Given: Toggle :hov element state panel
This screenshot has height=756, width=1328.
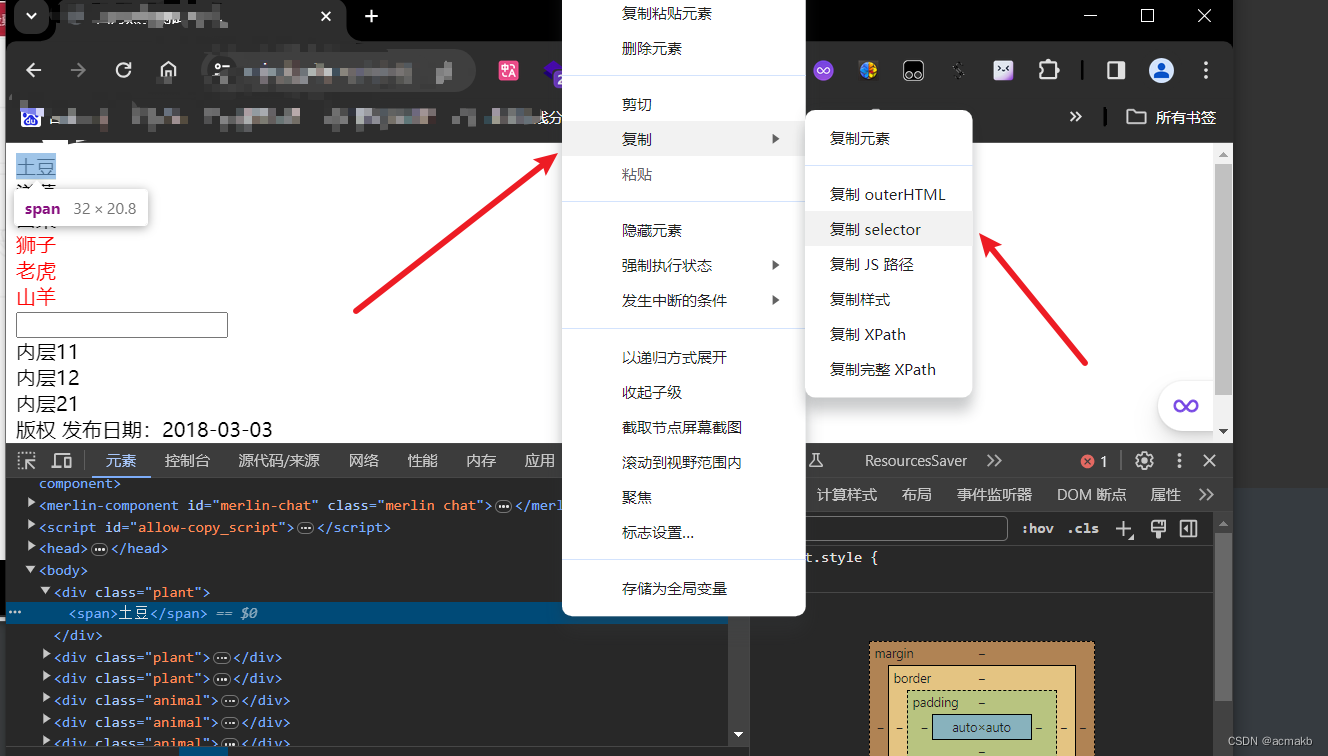Looking at the screenshot, I should [x=1037, y=529].
